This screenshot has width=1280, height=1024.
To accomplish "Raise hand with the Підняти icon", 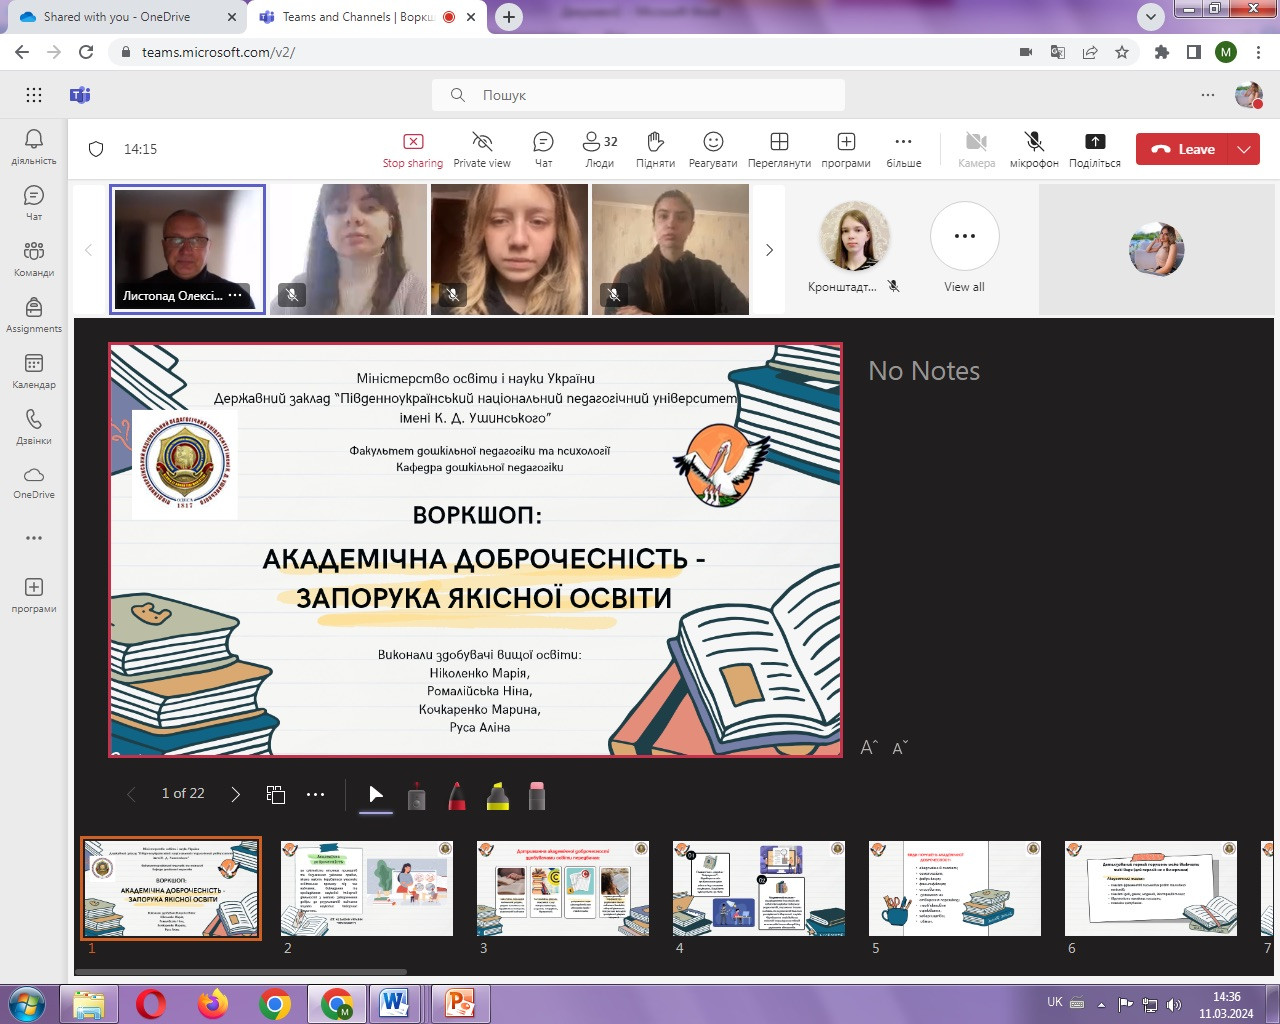I will click(655, 148).
